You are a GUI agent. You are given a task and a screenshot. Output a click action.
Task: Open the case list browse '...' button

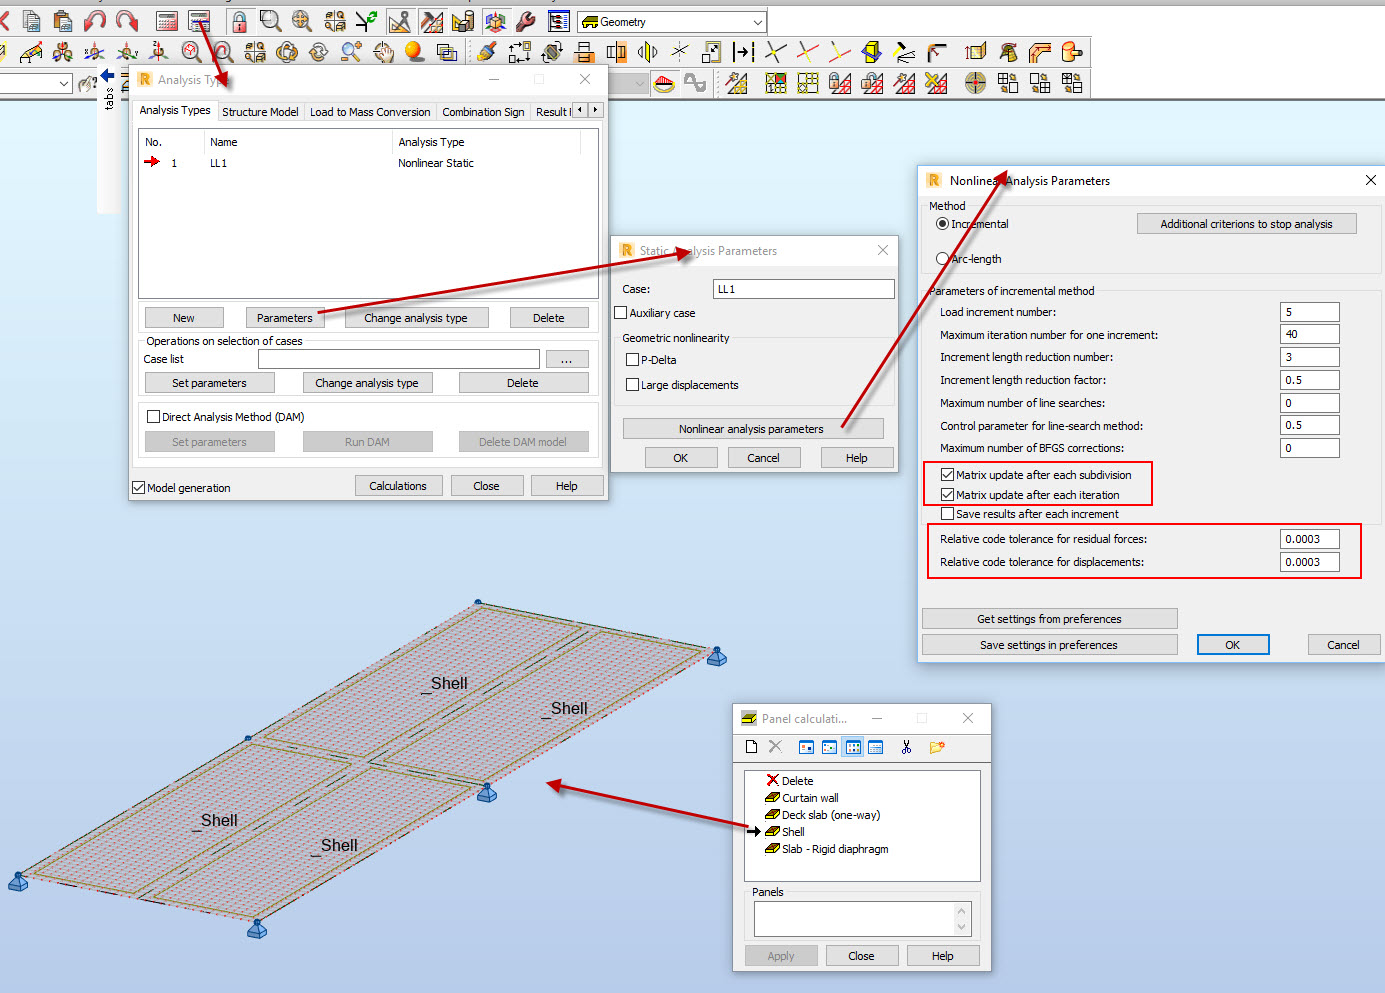pos(567,359)
